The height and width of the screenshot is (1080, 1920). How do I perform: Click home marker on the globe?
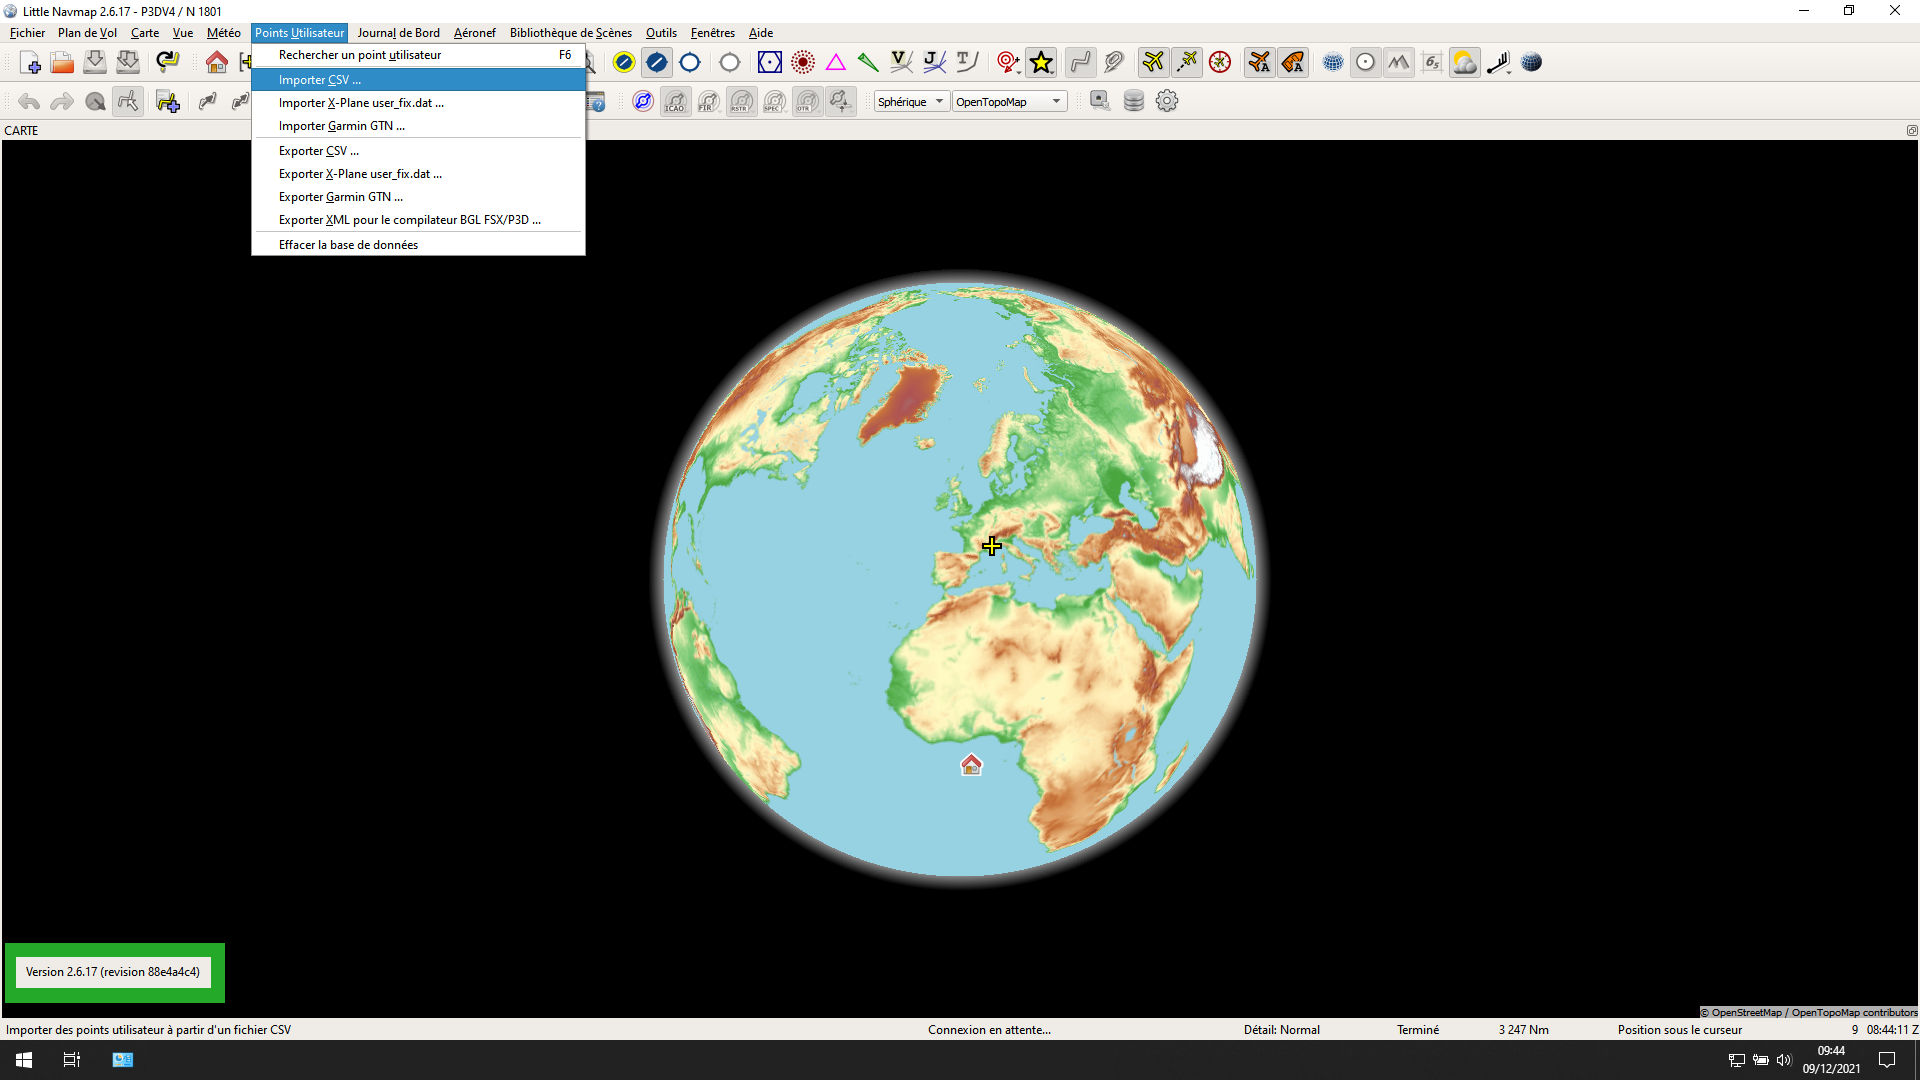(971, 765)
